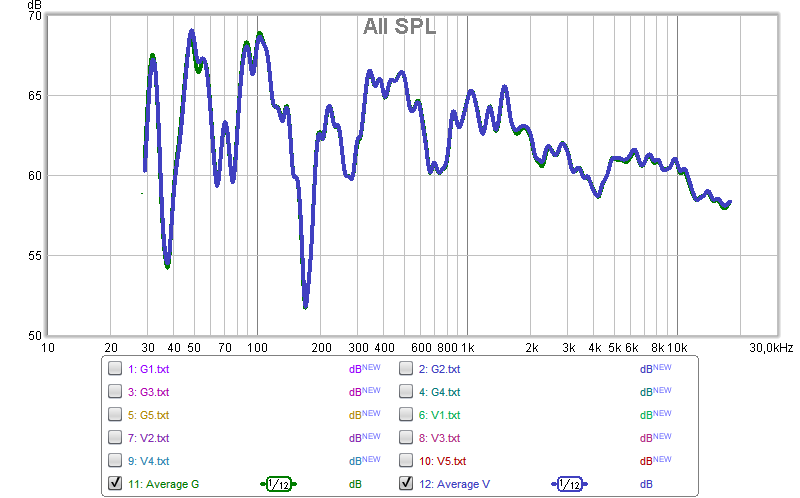This screenshot has height=498, width=800.
Task: Select the red '10: V5.txt' legend label
Action: [442, 461]
